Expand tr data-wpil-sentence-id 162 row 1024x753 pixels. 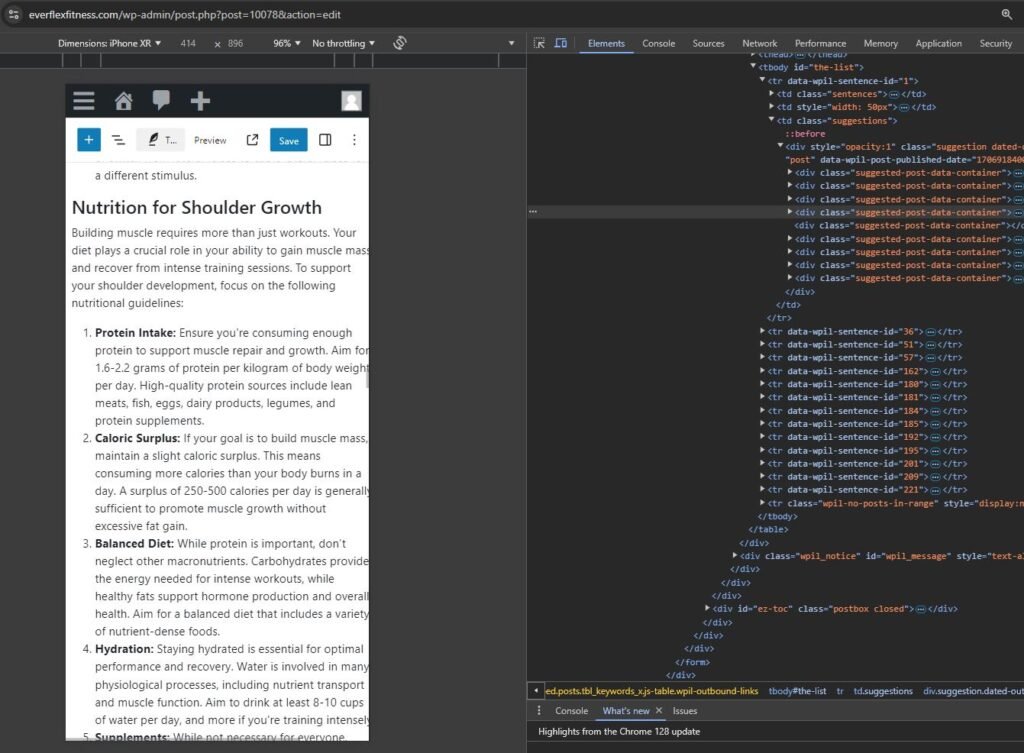pyautogui.click(x=762, y=371)
